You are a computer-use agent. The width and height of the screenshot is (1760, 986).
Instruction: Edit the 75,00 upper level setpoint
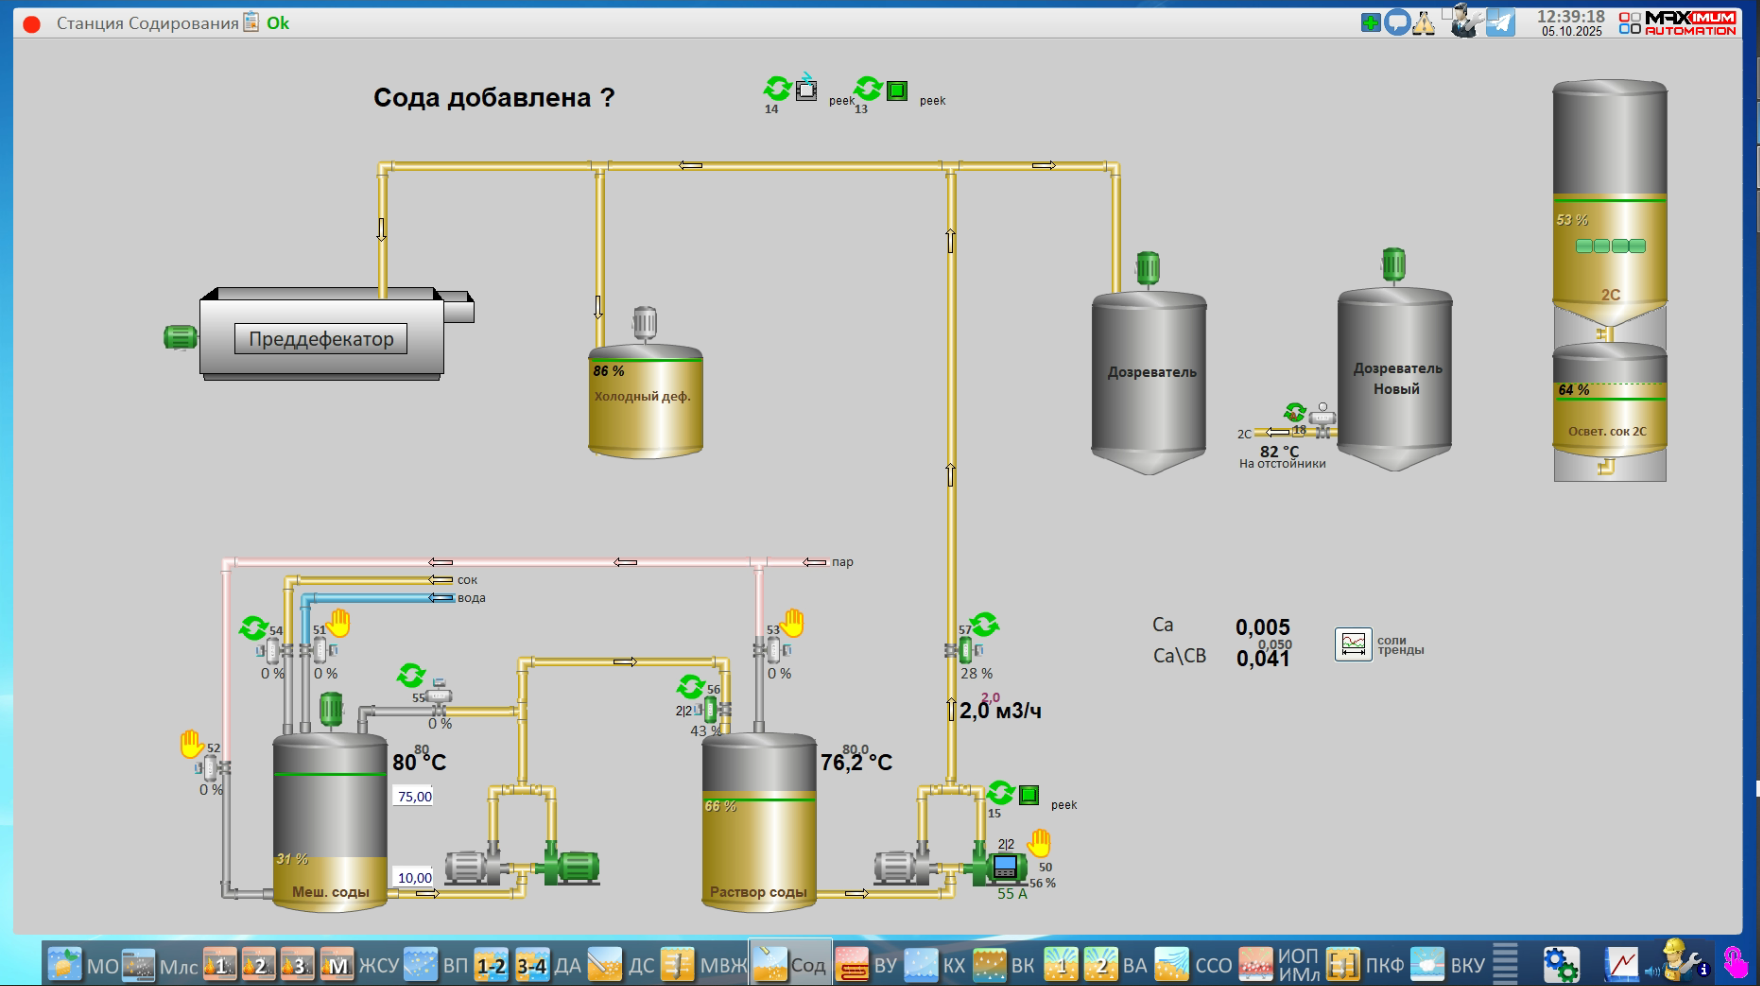(414, 796)
